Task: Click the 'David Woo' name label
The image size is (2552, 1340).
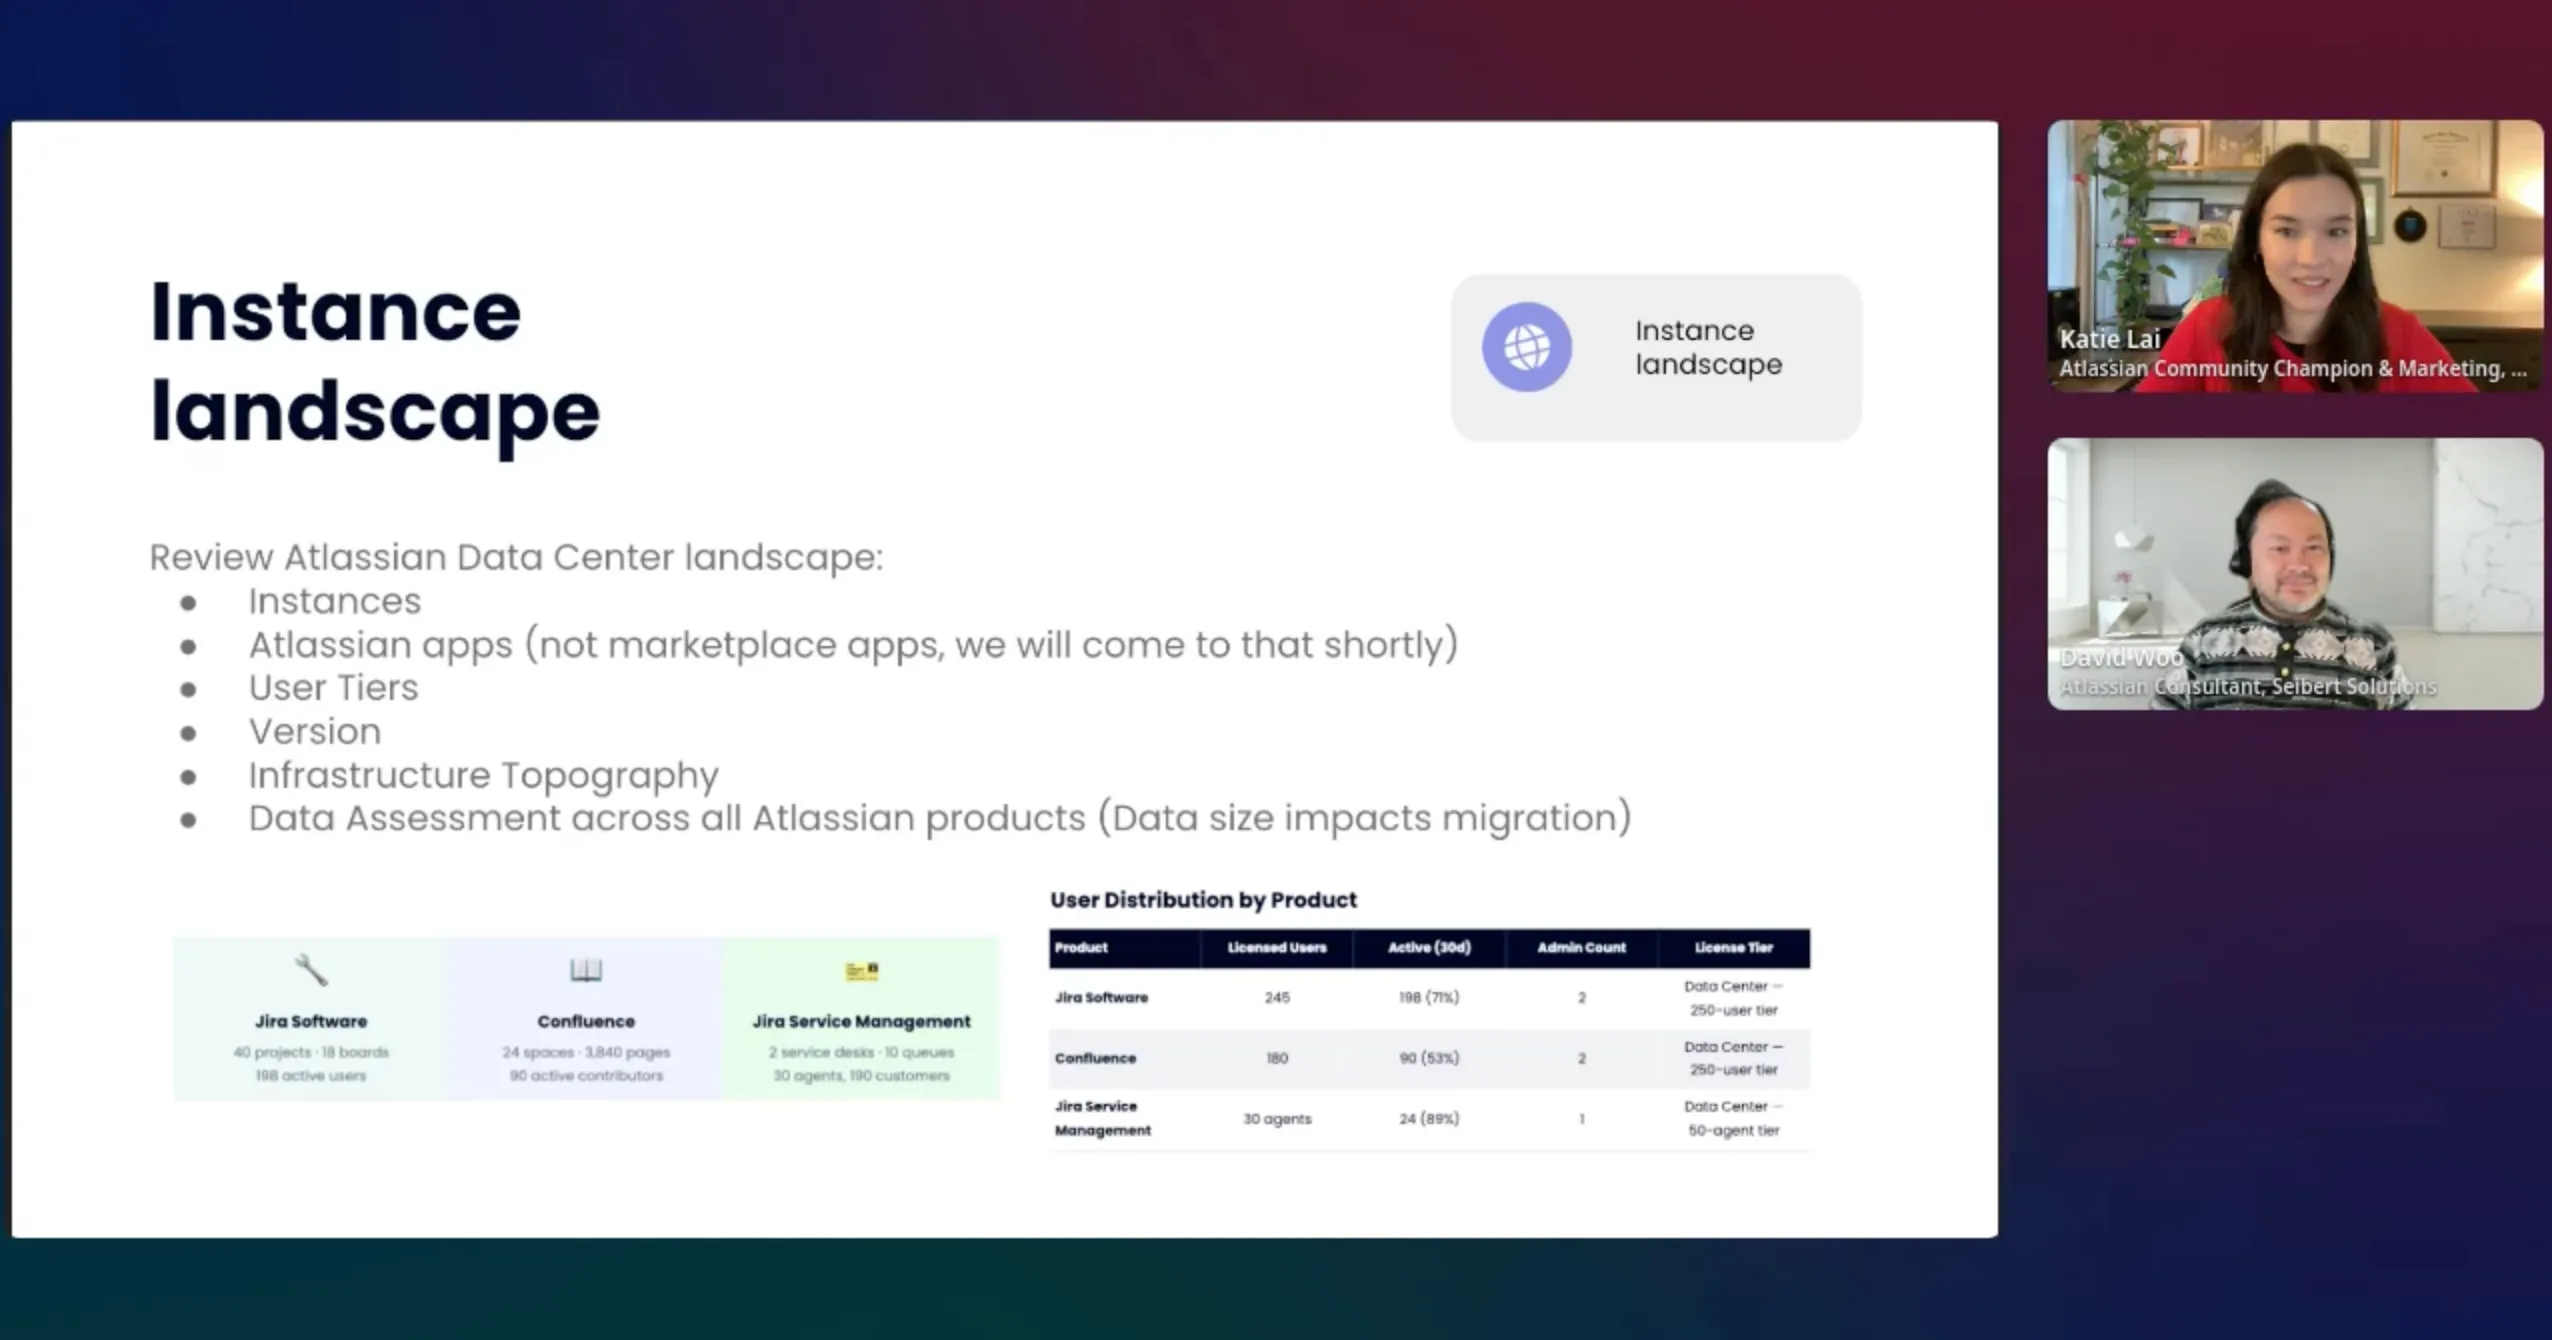Action: (2121, 658)
